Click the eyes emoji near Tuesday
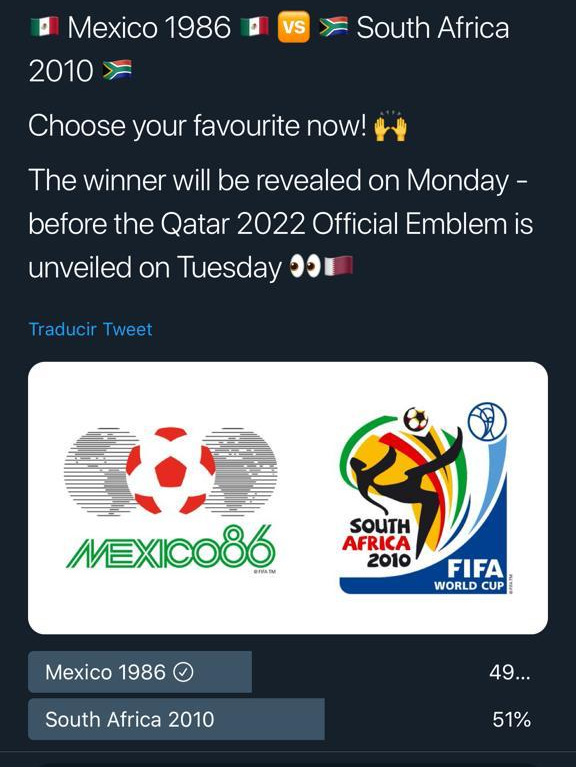 (305, 267)
